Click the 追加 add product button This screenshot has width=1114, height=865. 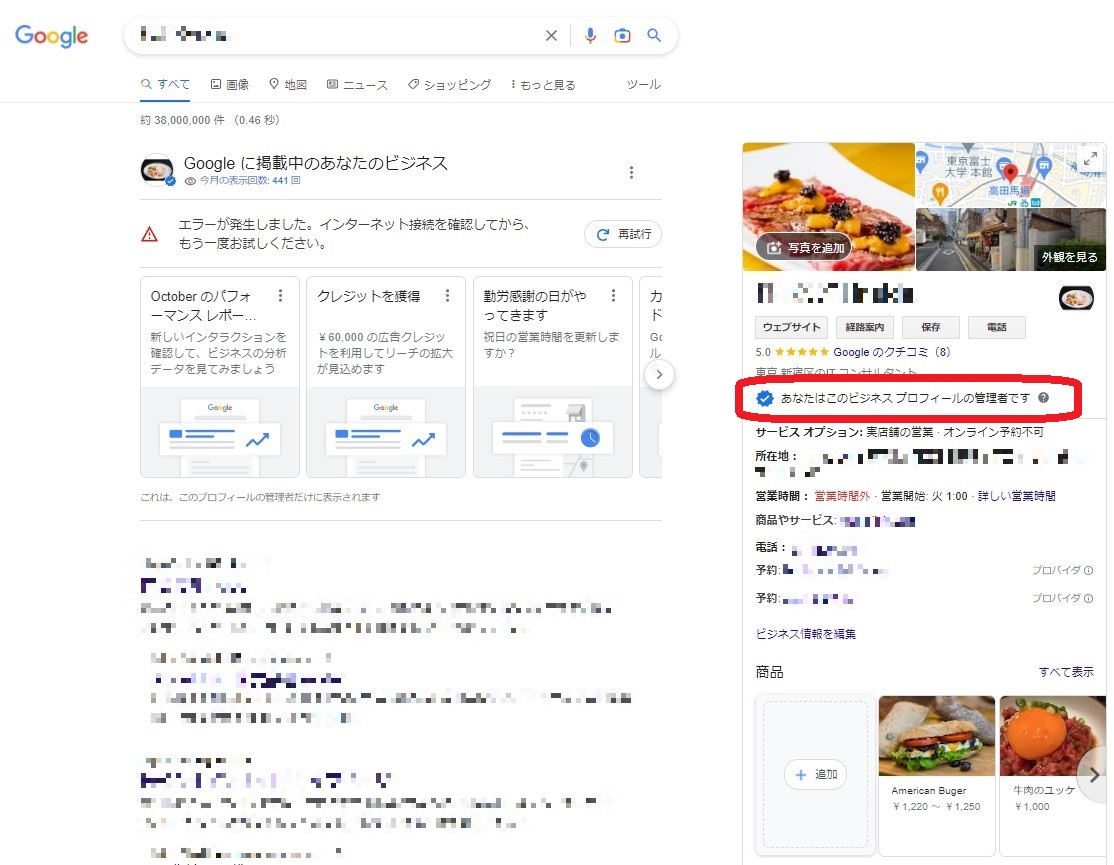click(815, 775)
